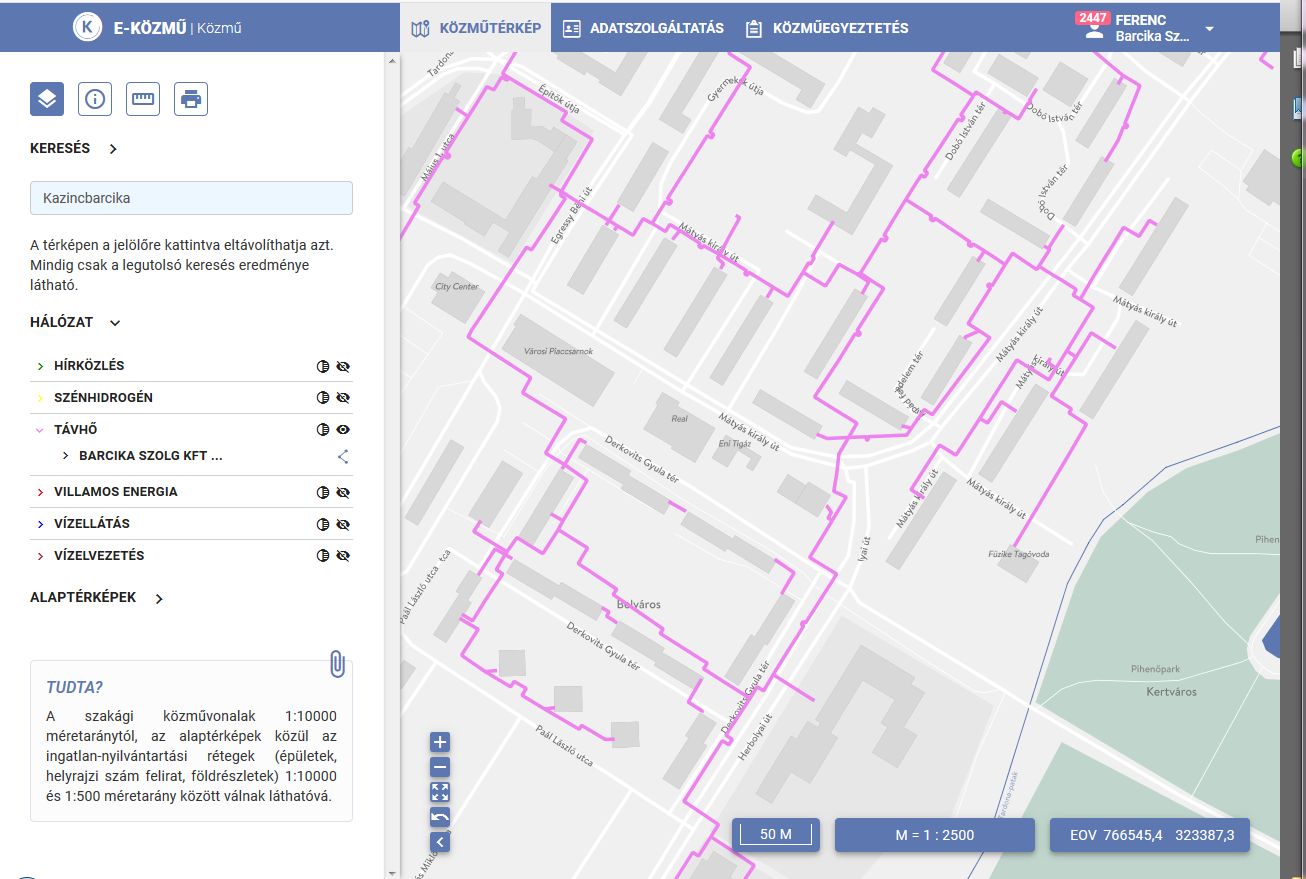1306x879 pixels.
Task: Click the full extent map icon
Action: 440,792
